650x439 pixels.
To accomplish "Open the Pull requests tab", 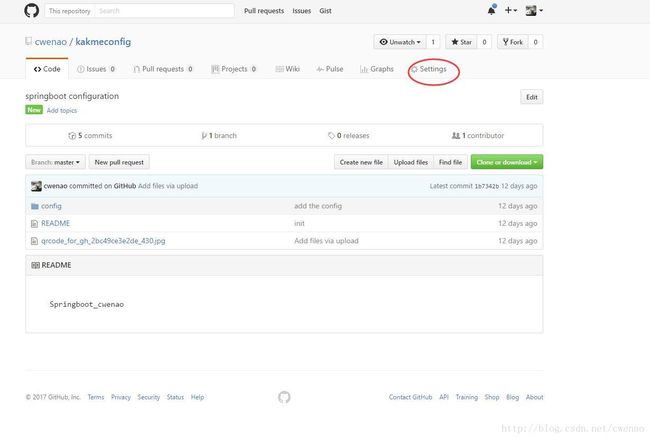I will click(163, 69).
